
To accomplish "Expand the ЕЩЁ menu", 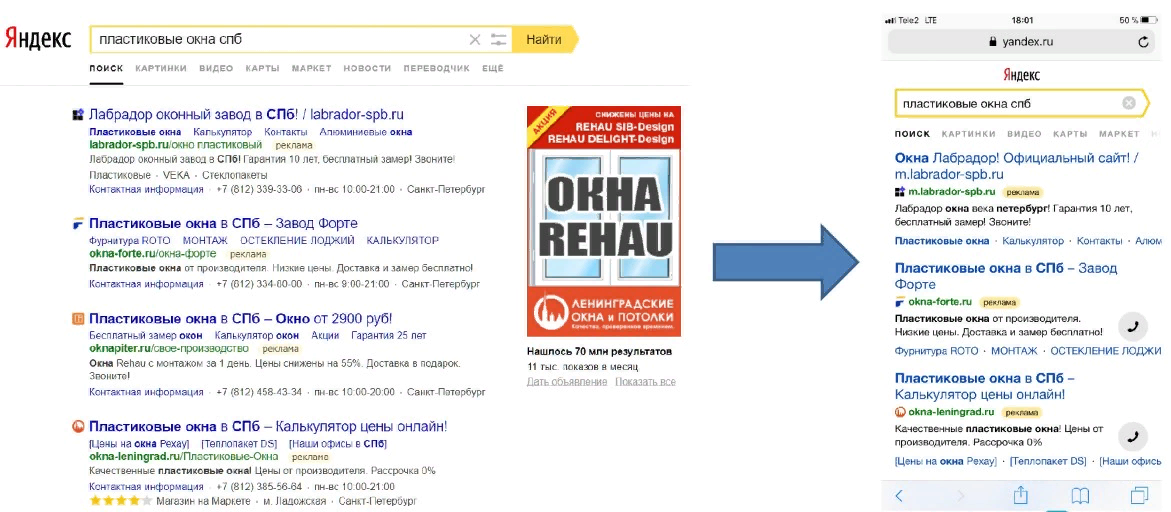I will click(x=492, y=68).
